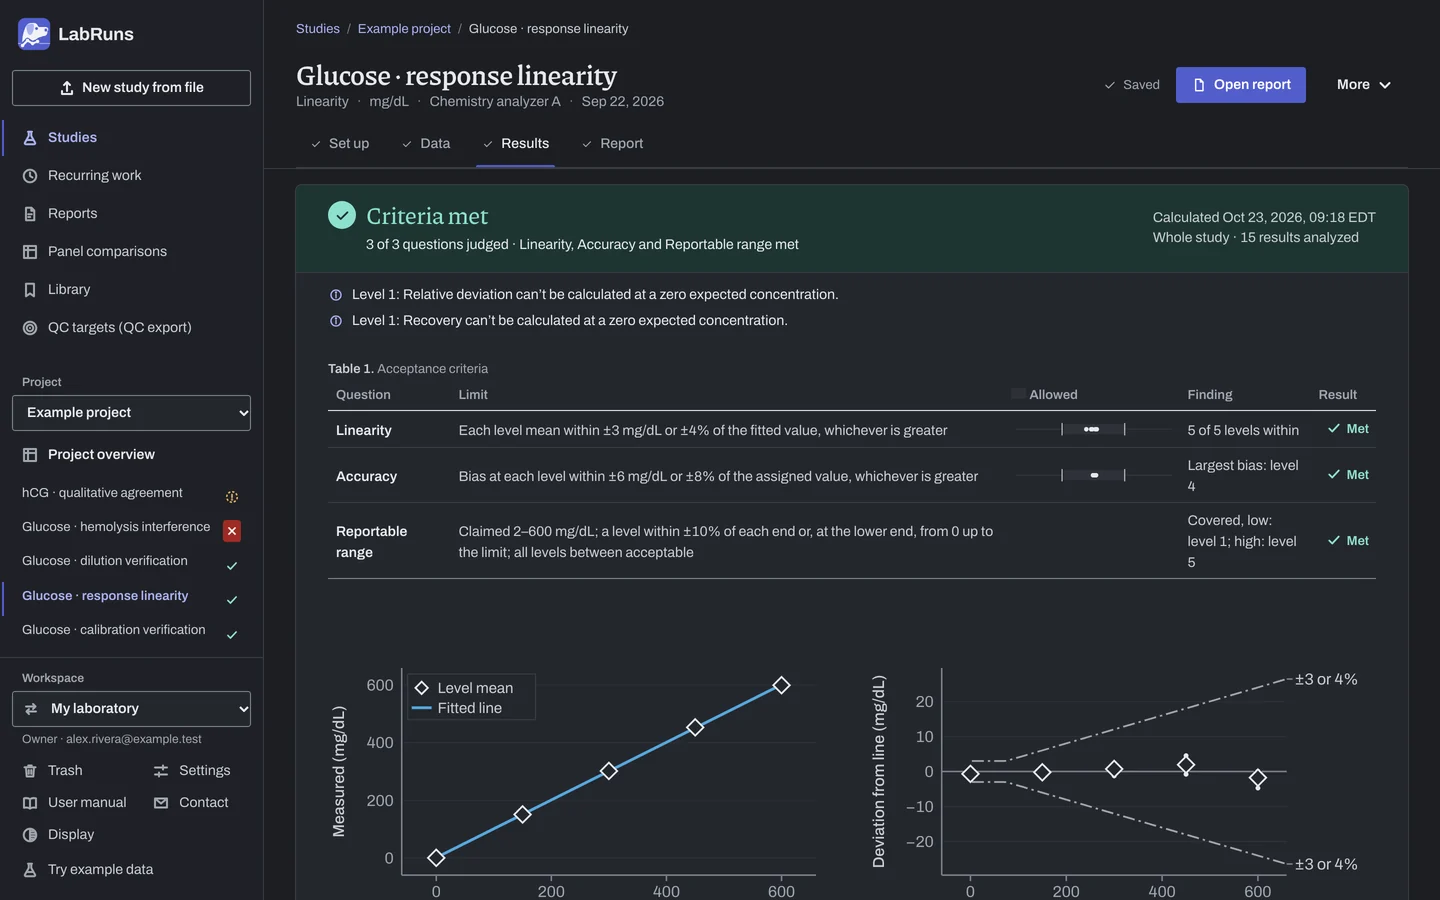The height and width of the screenshot is (900, 1440).
Task: Follow the Studies breadcrumb link
Action: coord(318,29)
